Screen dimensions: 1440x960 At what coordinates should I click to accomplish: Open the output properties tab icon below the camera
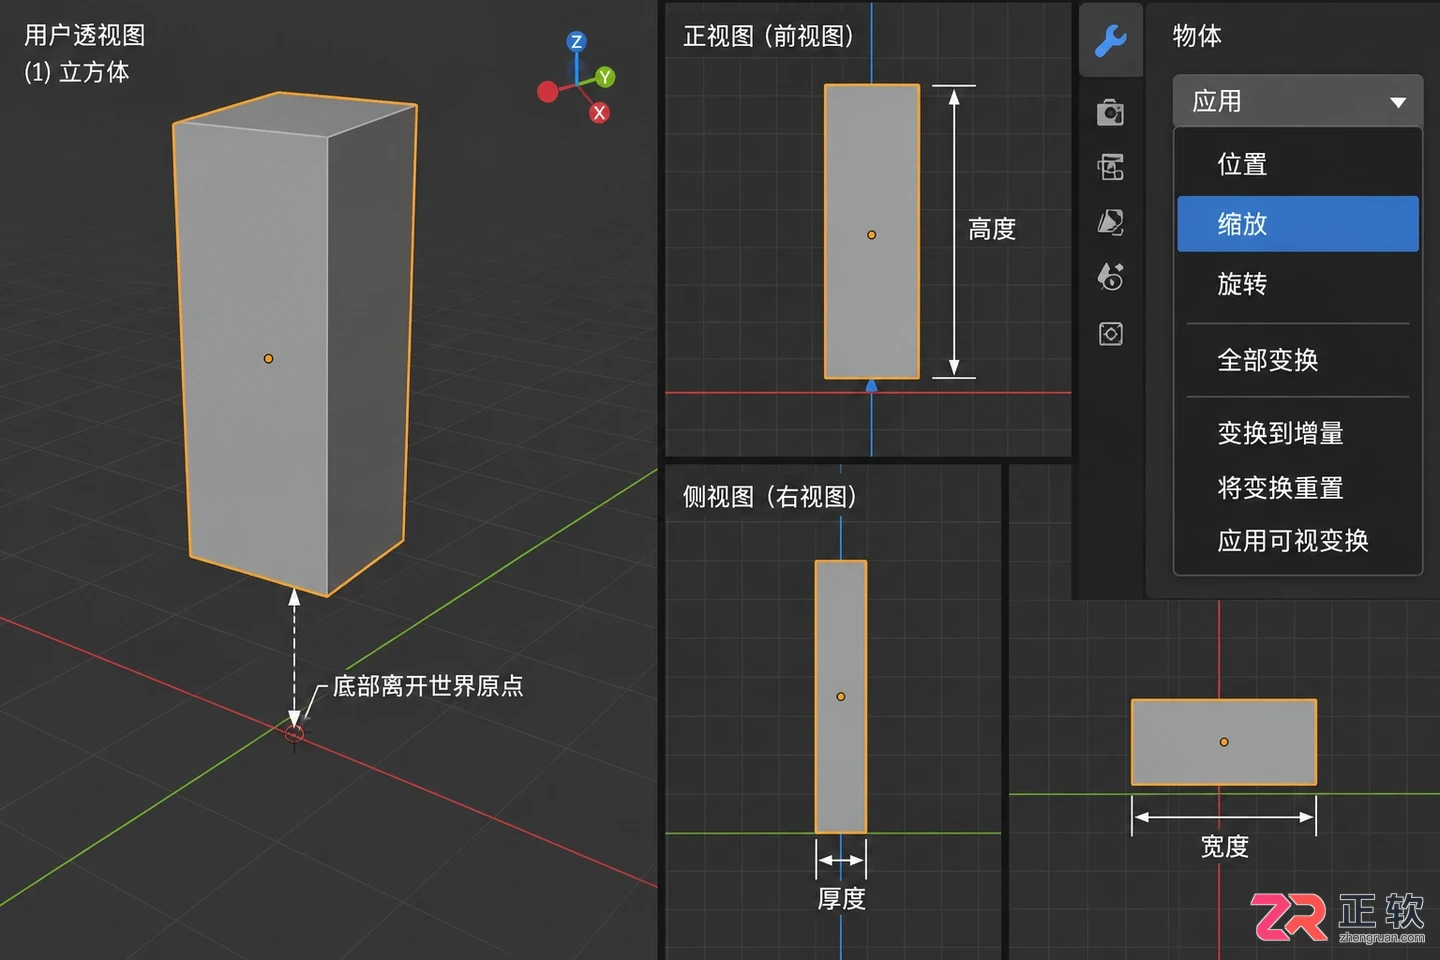[x=1111, y=167]
